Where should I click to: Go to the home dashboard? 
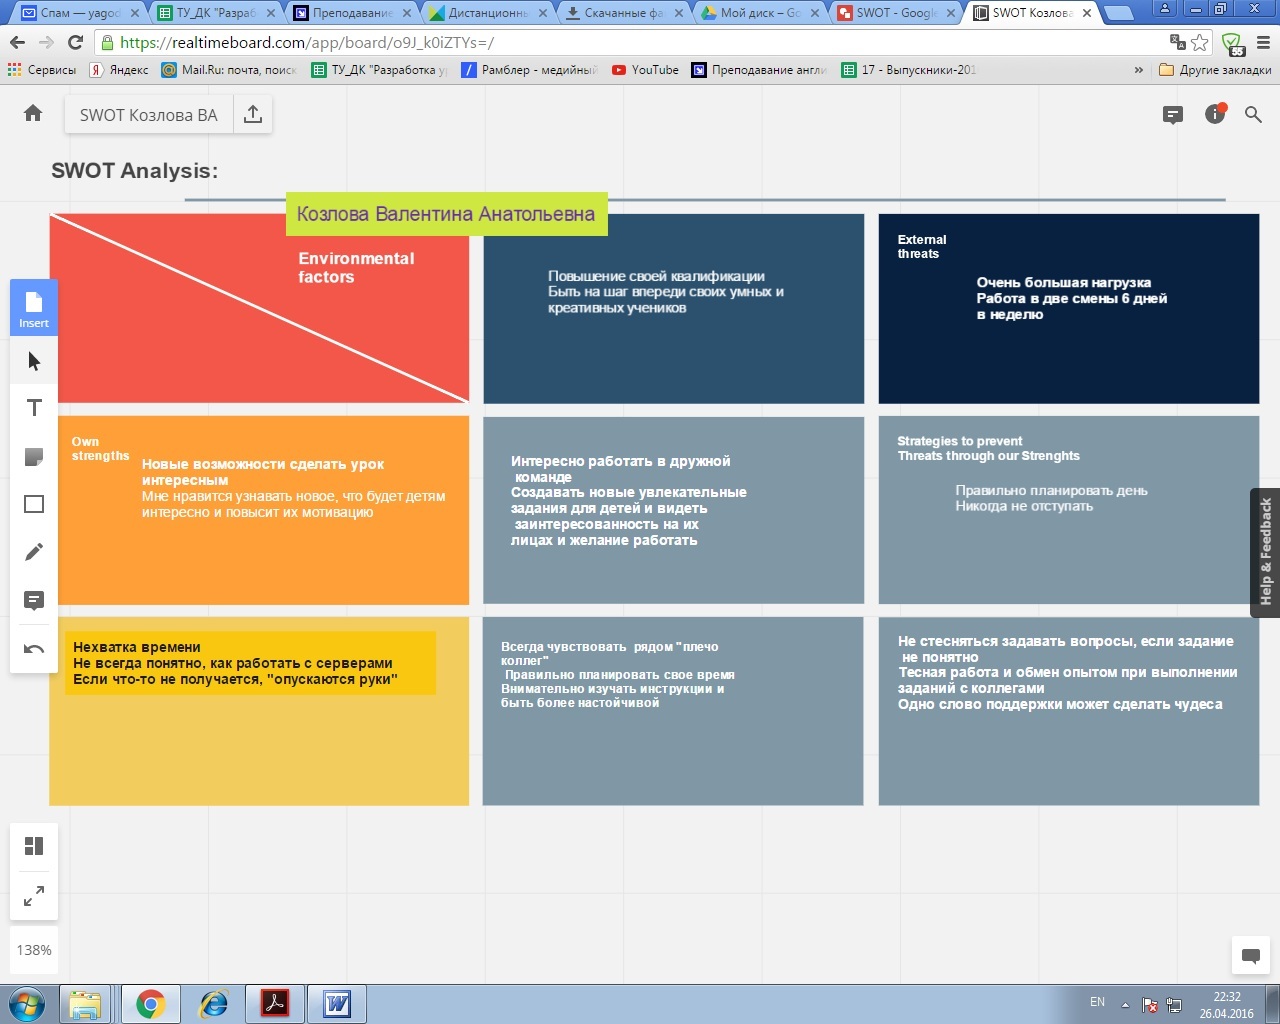point(33,114)
